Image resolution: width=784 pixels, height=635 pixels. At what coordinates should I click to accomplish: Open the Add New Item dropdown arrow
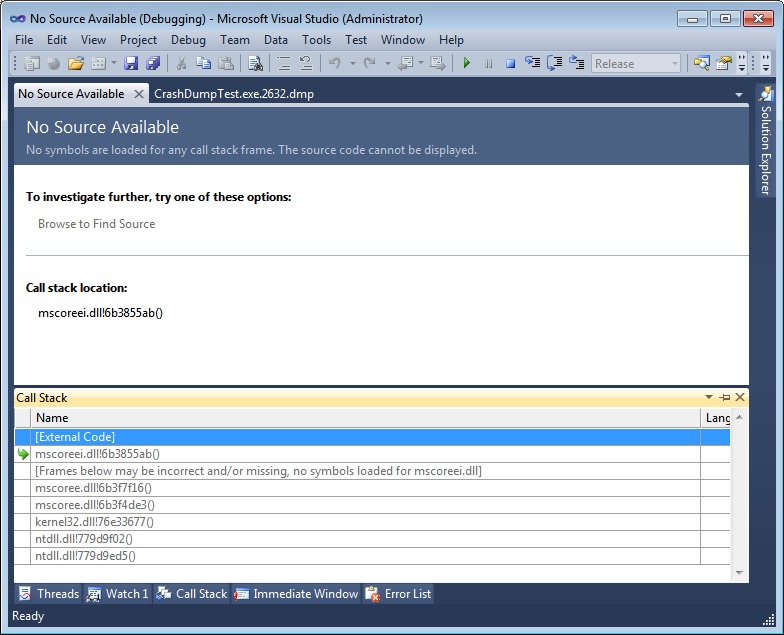114,64
